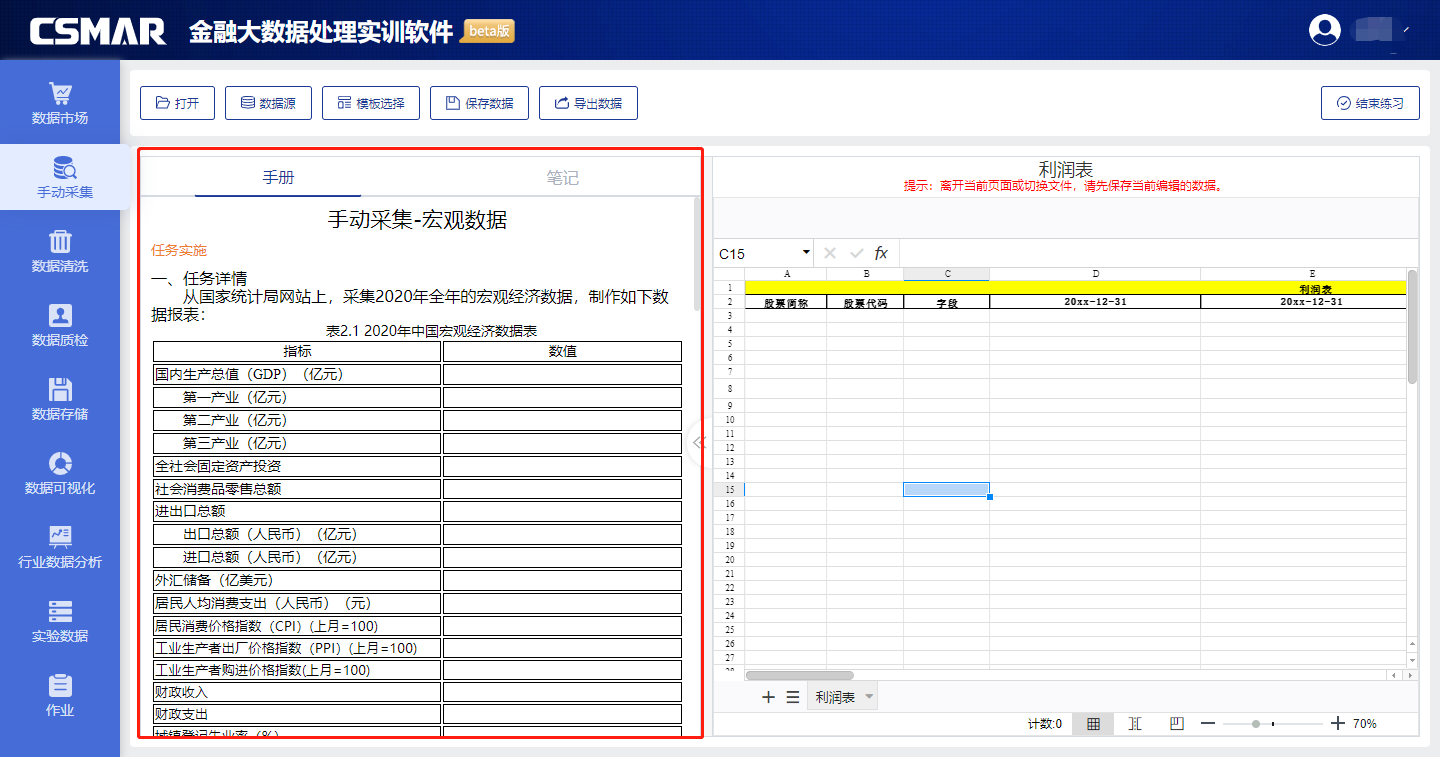Viewport: 1440px width, 757px height.
Task: Click the 结束练习 button
Action: pos(1370,103)
